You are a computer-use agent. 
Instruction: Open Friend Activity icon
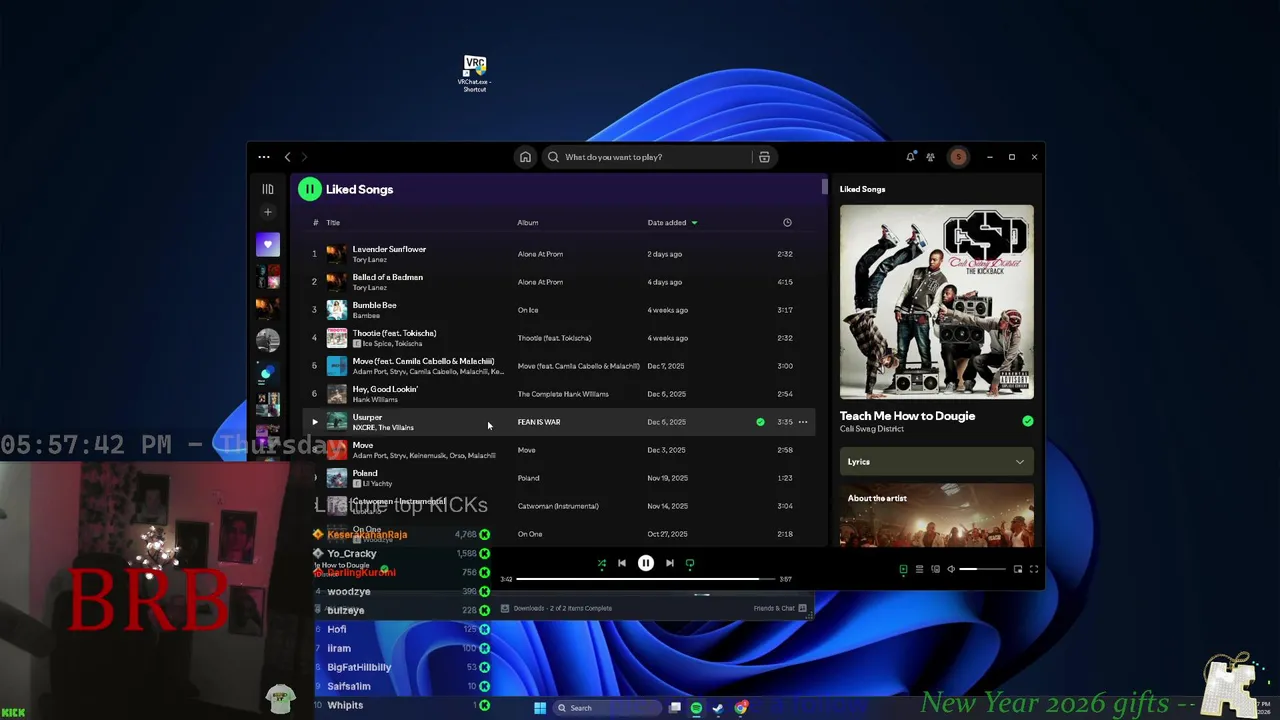(930, 157)
